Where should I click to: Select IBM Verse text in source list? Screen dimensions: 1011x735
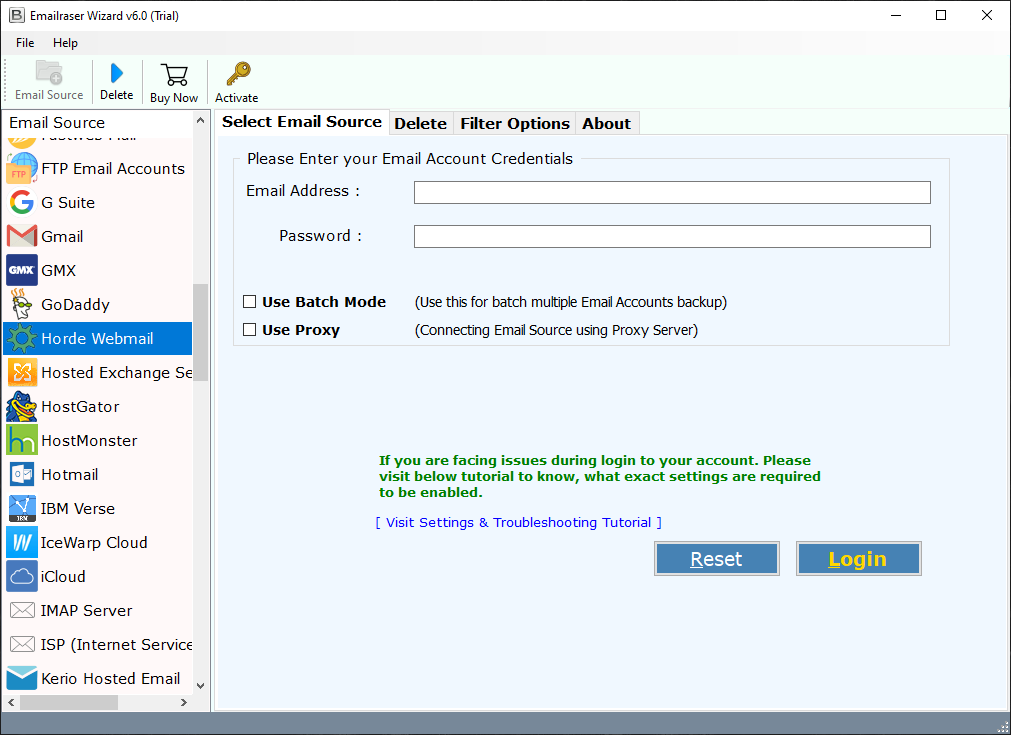click(78, 509)
